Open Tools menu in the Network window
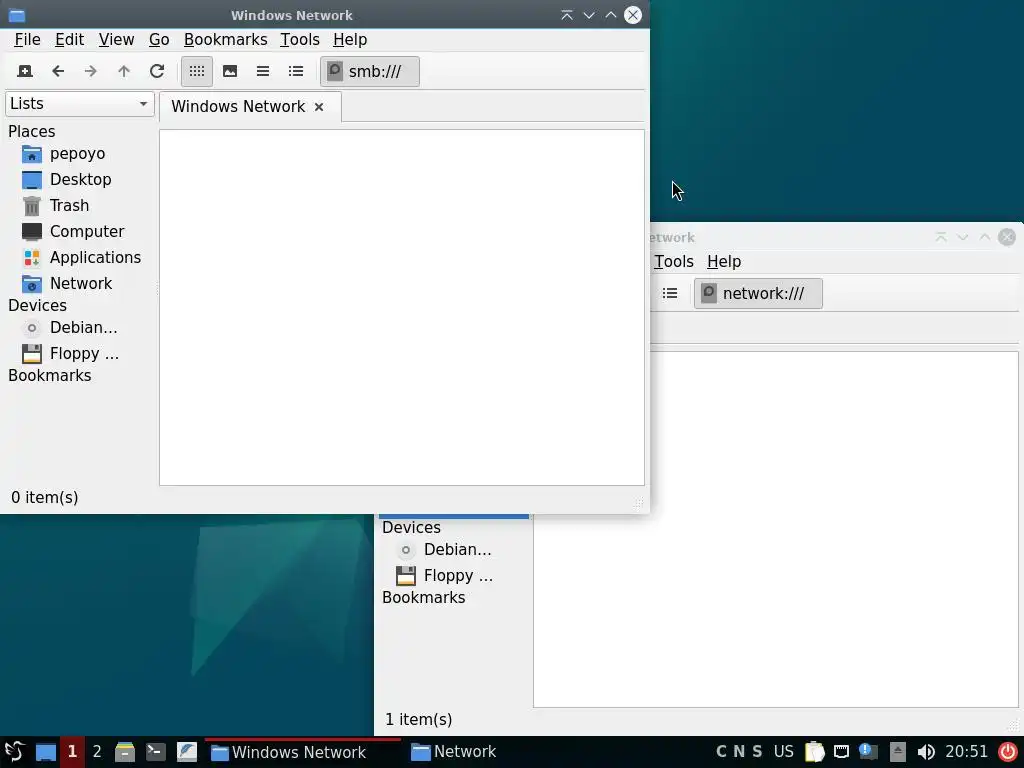Screen dimensions: 1024x768 tap(673, 262)
